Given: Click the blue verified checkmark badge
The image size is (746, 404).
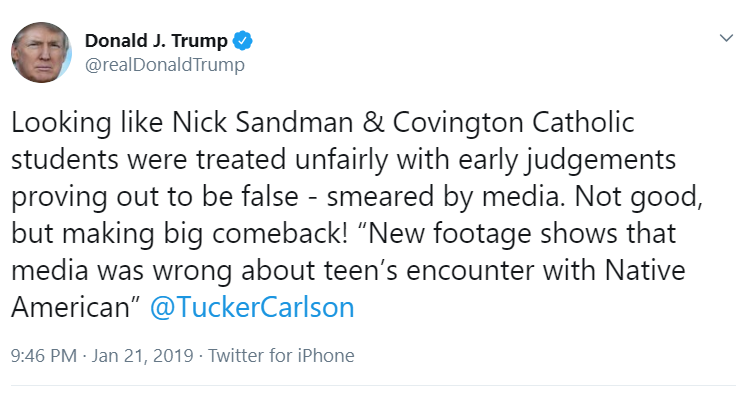Looking at the screenshot, I should (x=243, y=41).
